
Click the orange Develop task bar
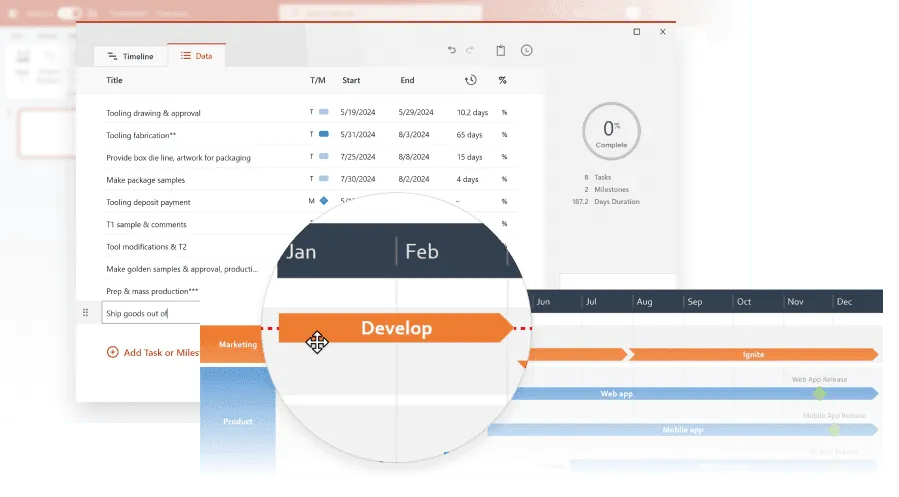click(x=395, y=328)
